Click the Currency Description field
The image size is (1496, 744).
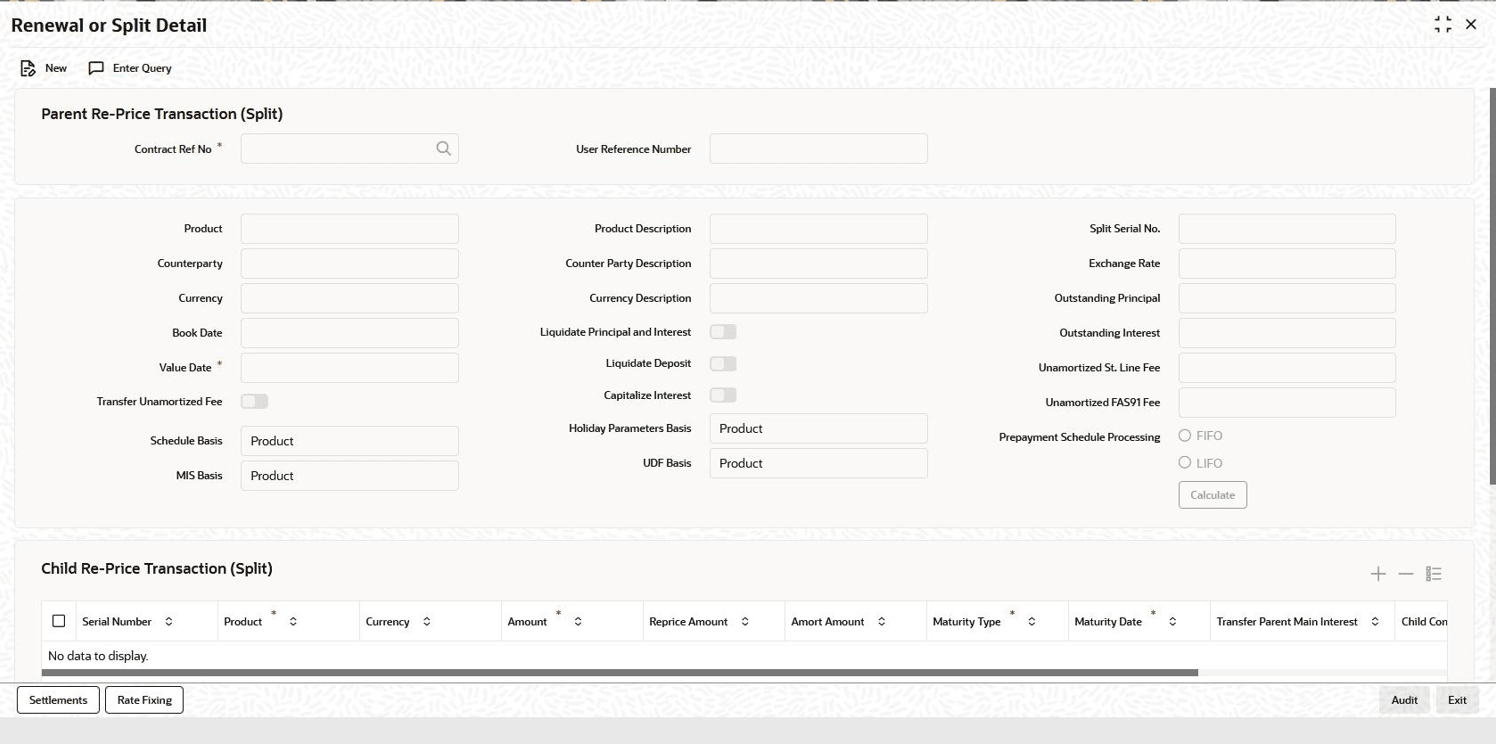pos(819,298)
